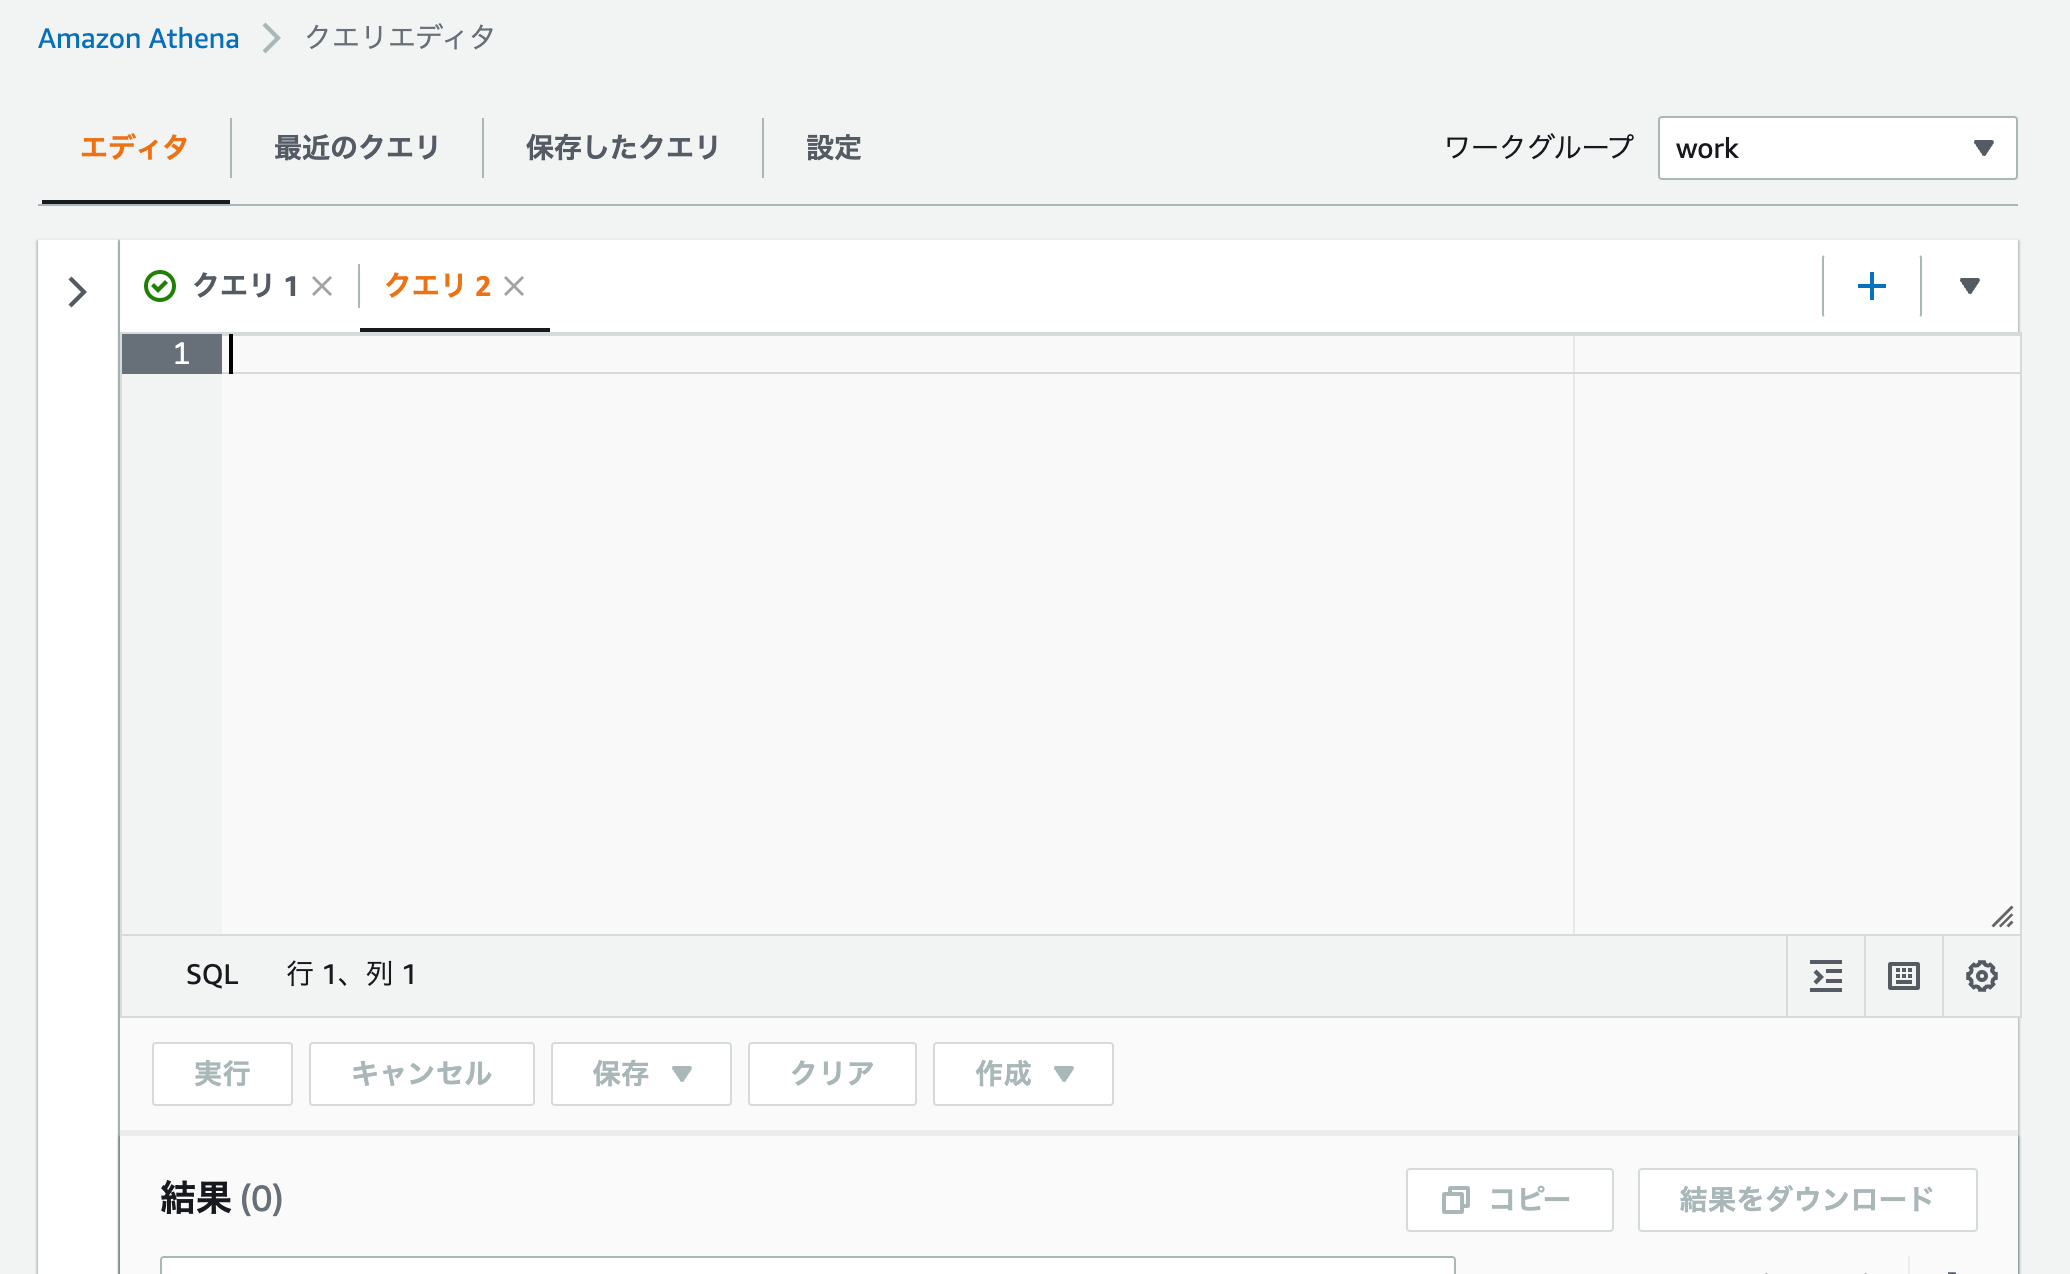The height and width of the screenshot is (1274, 2070).
Task: Click the 実行 run button
Action: pos(221,1074)
